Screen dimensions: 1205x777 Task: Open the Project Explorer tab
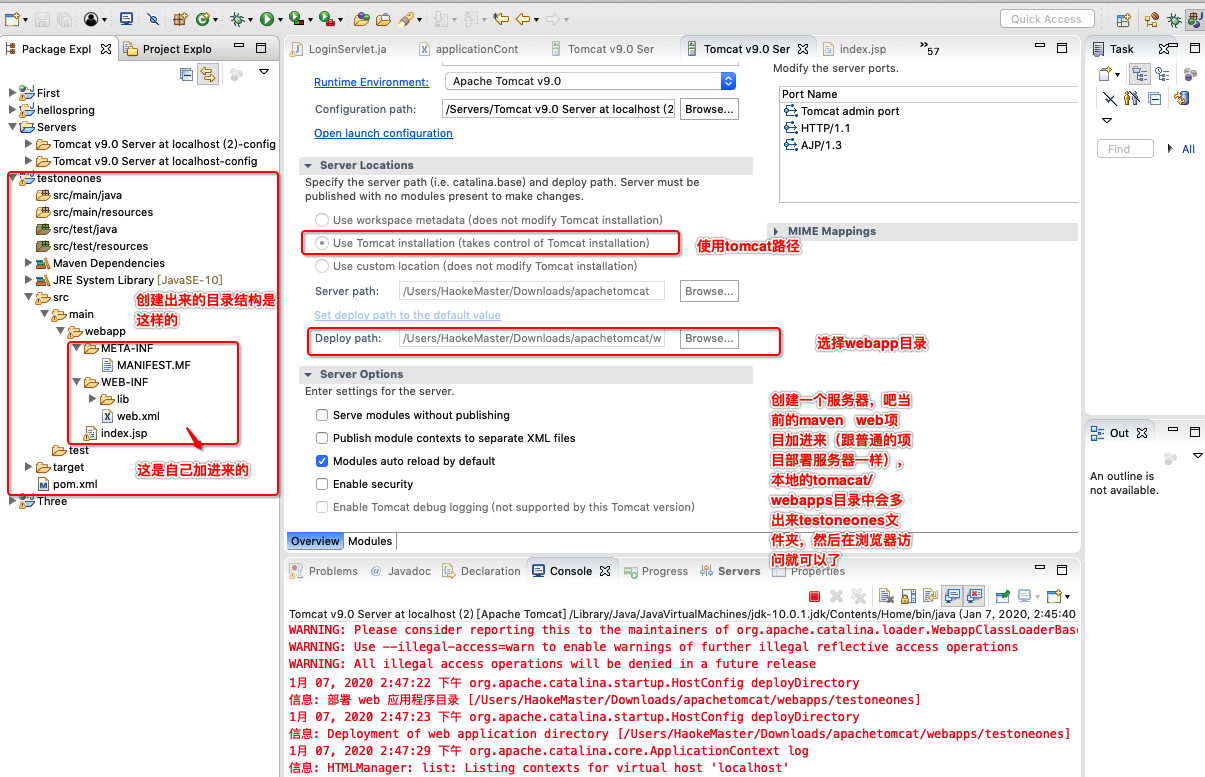point(167,49)
